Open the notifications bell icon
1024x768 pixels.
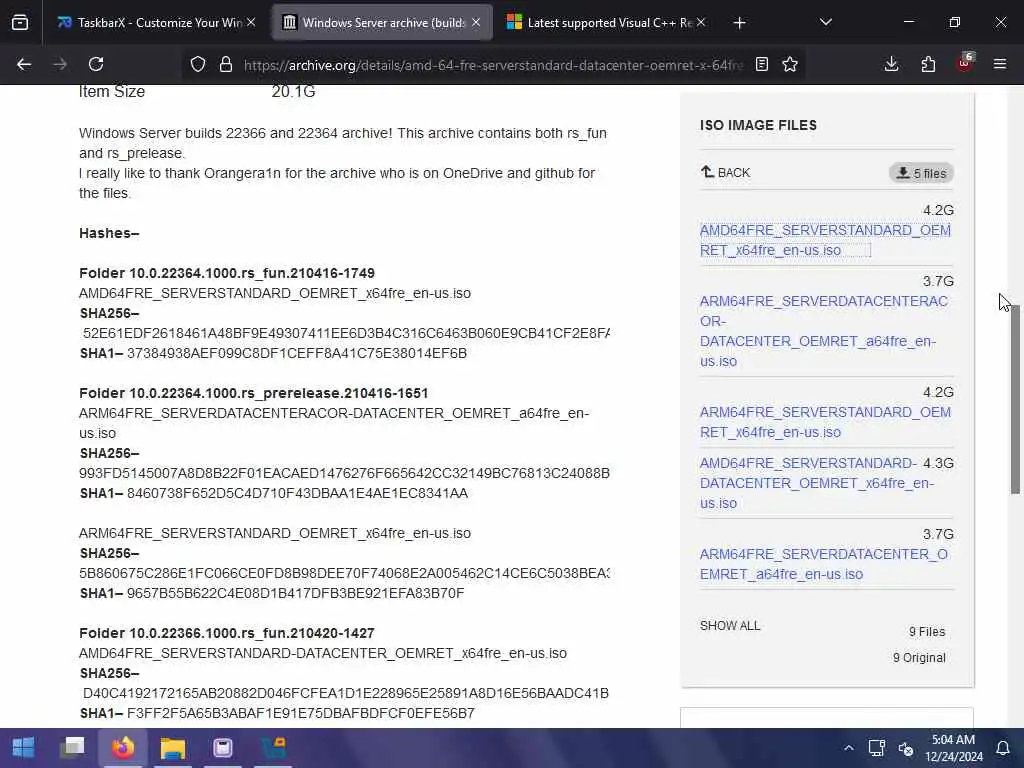[x=1003, y=748]
